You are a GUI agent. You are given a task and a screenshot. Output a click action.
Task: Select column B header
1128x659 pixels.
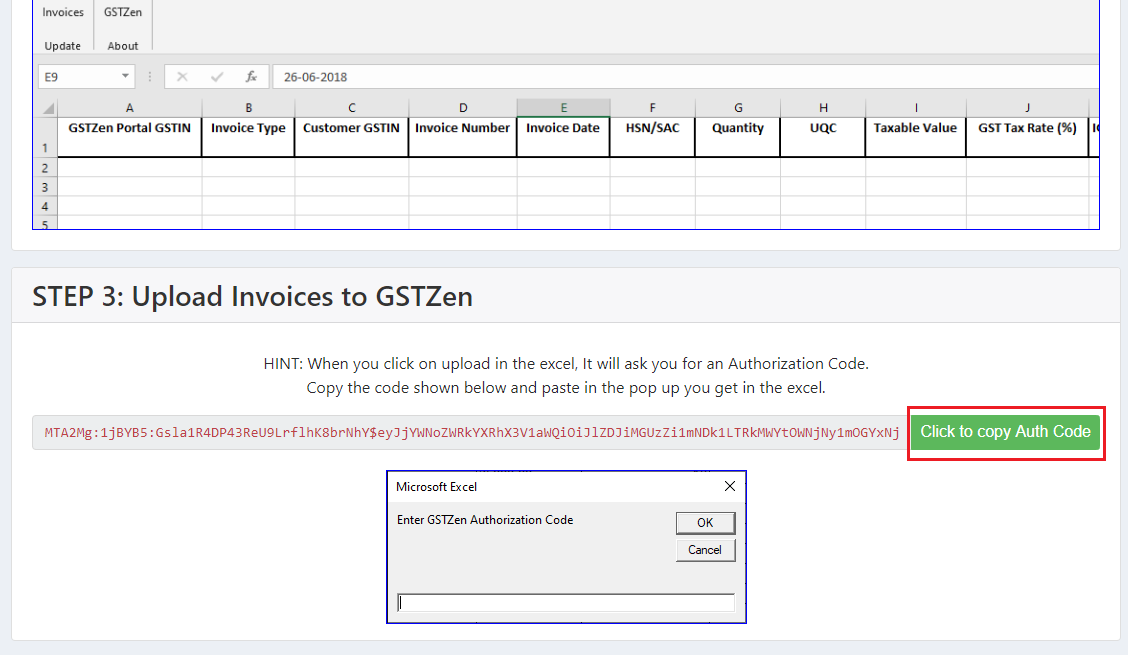248,108
